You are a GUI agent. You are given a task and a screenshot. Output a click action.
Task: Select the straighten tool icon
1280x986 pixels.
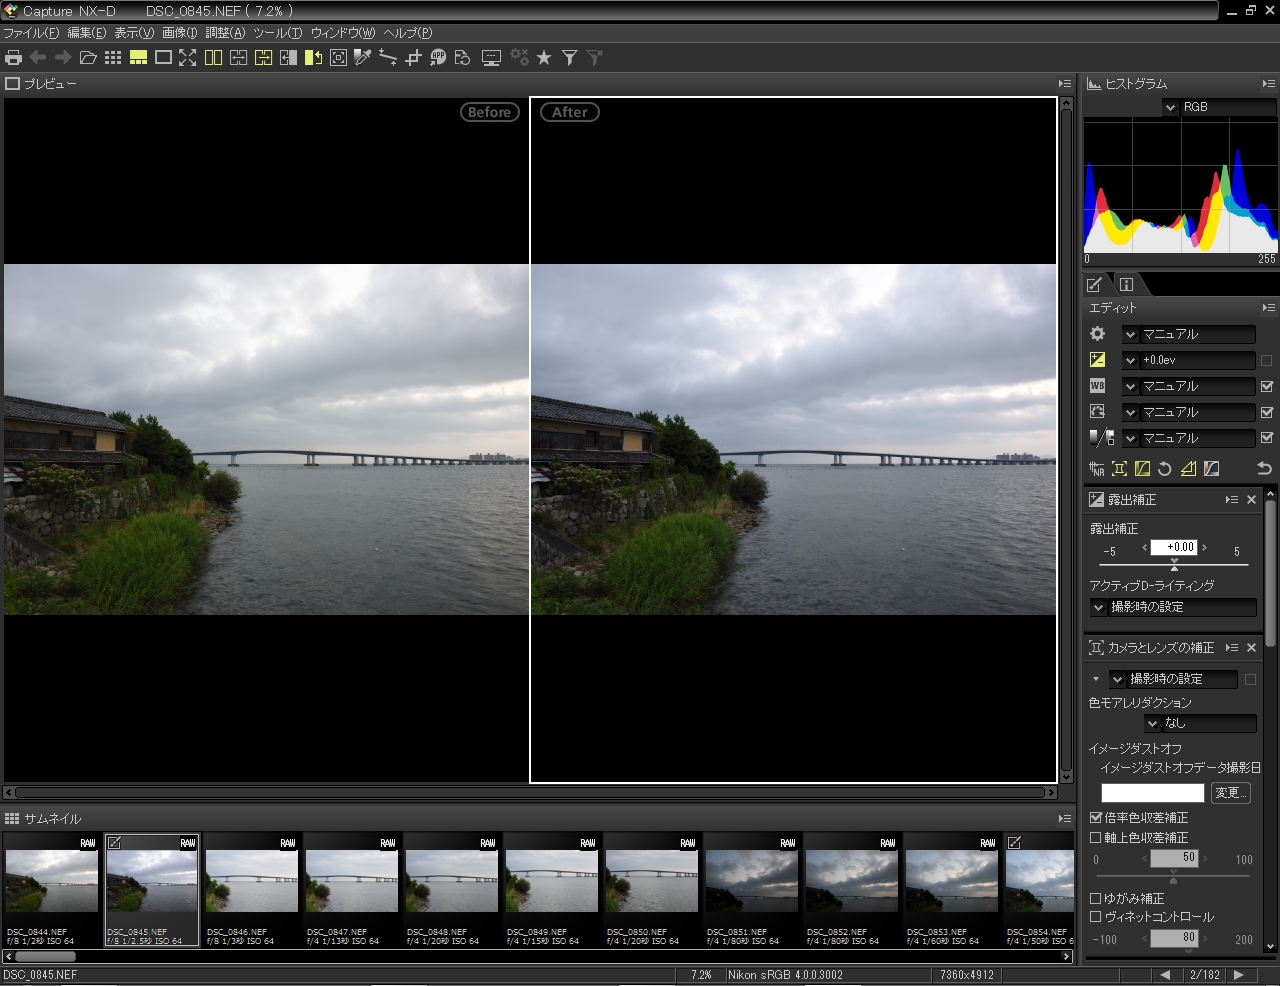pos(388,58)
